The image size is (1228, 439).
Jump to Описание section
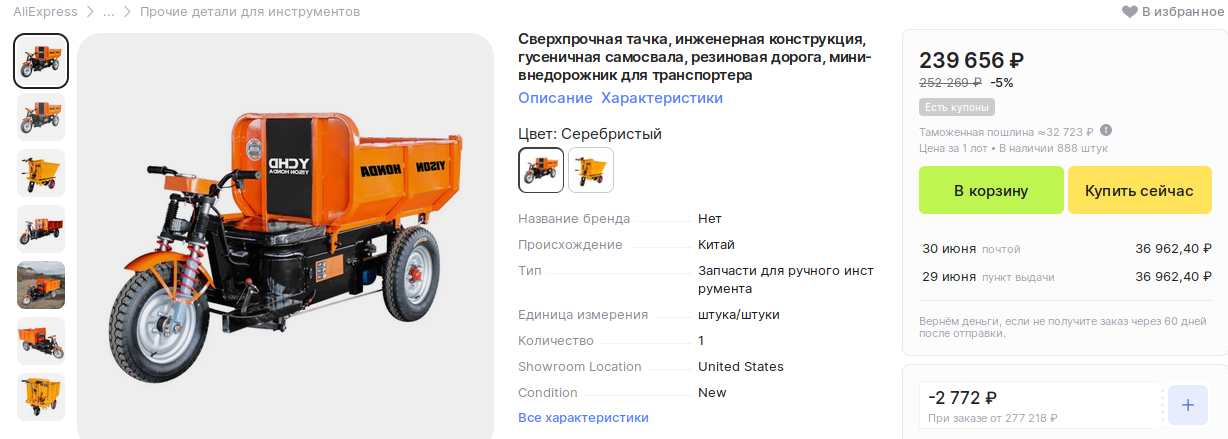(x=555, y=98)
